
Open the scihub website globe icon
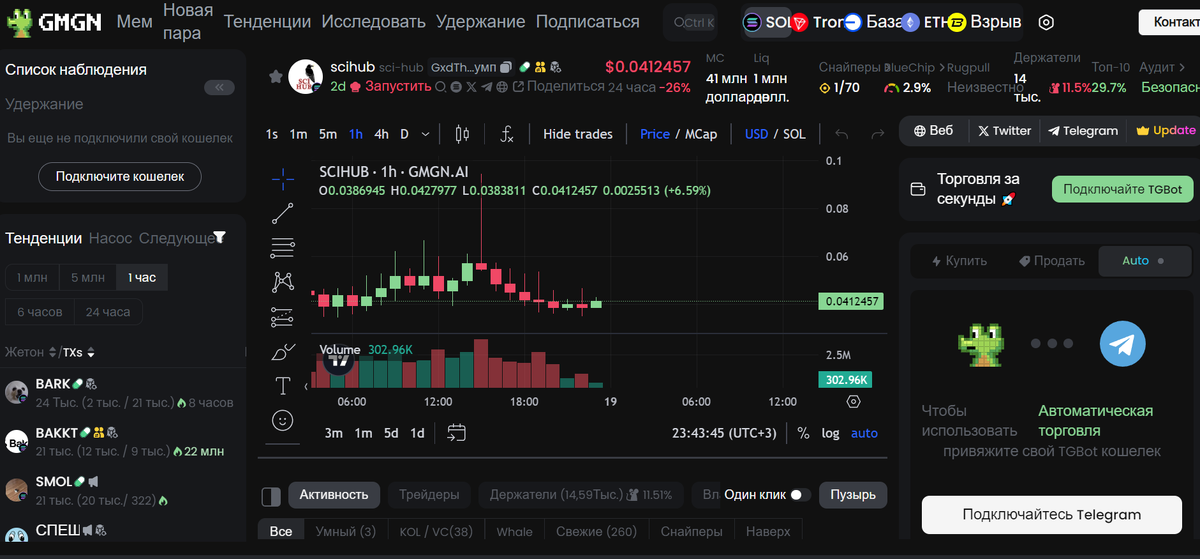tap(502, 87)
